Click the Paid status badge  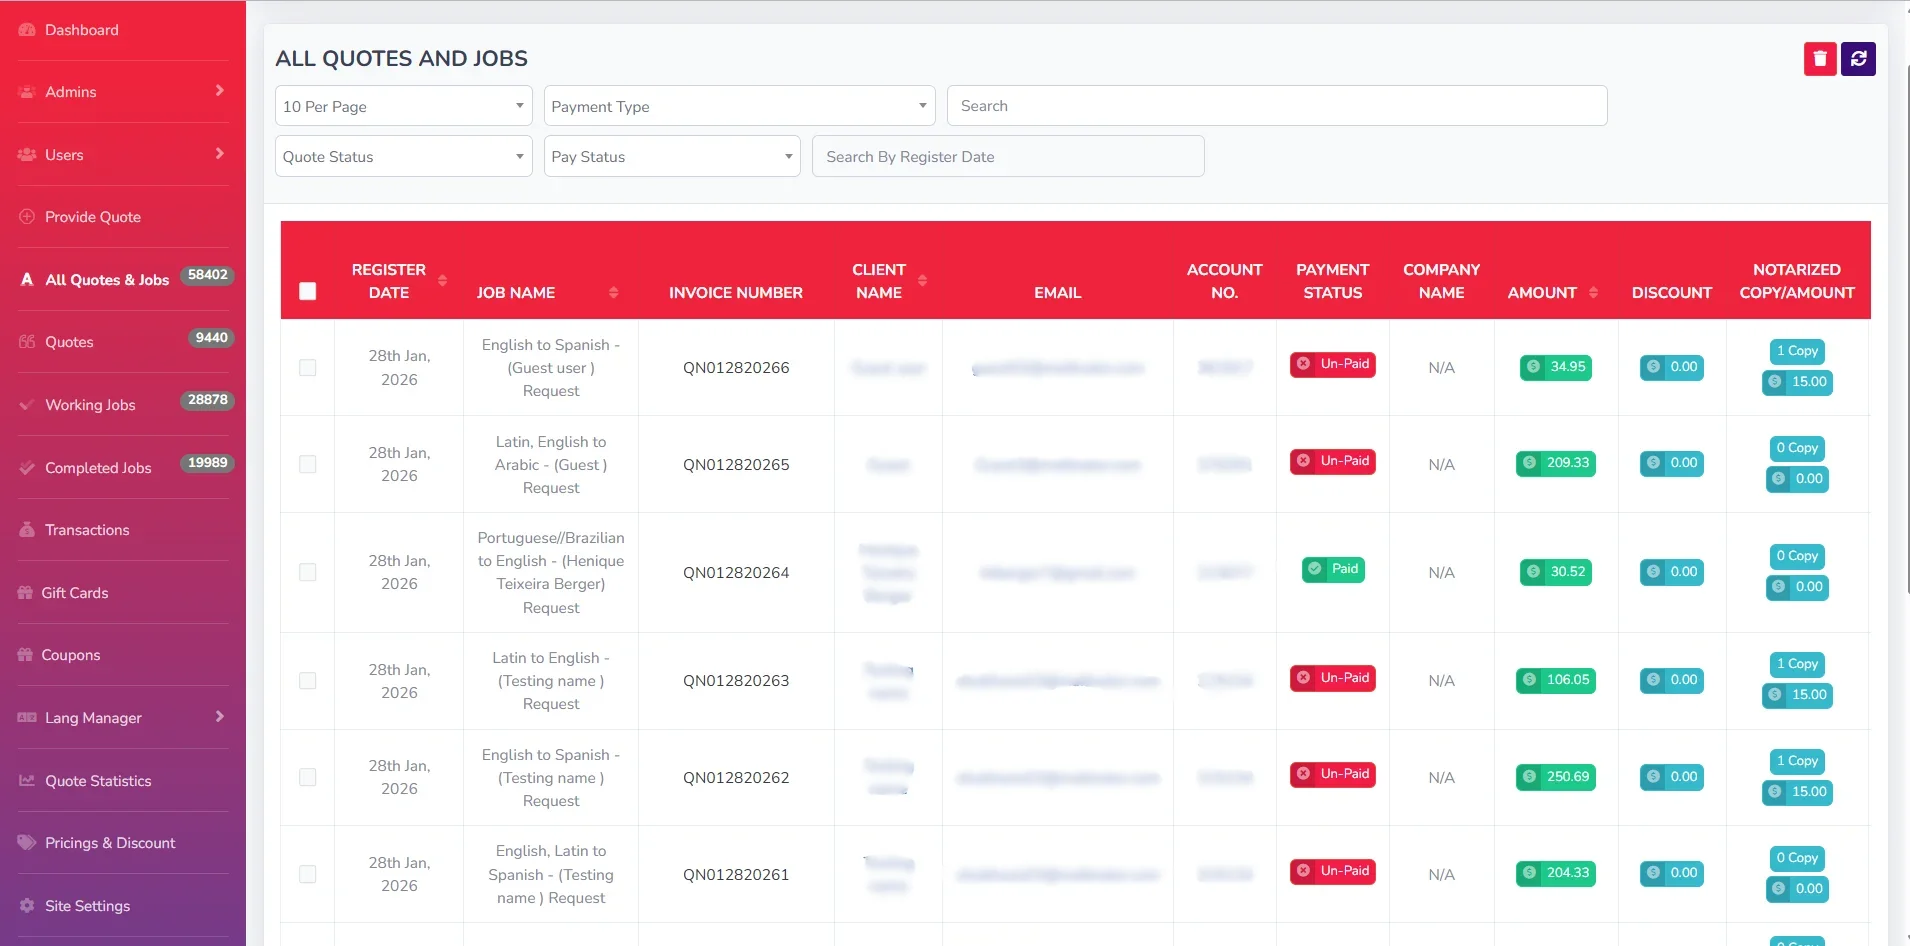(x=1332, y=570)
